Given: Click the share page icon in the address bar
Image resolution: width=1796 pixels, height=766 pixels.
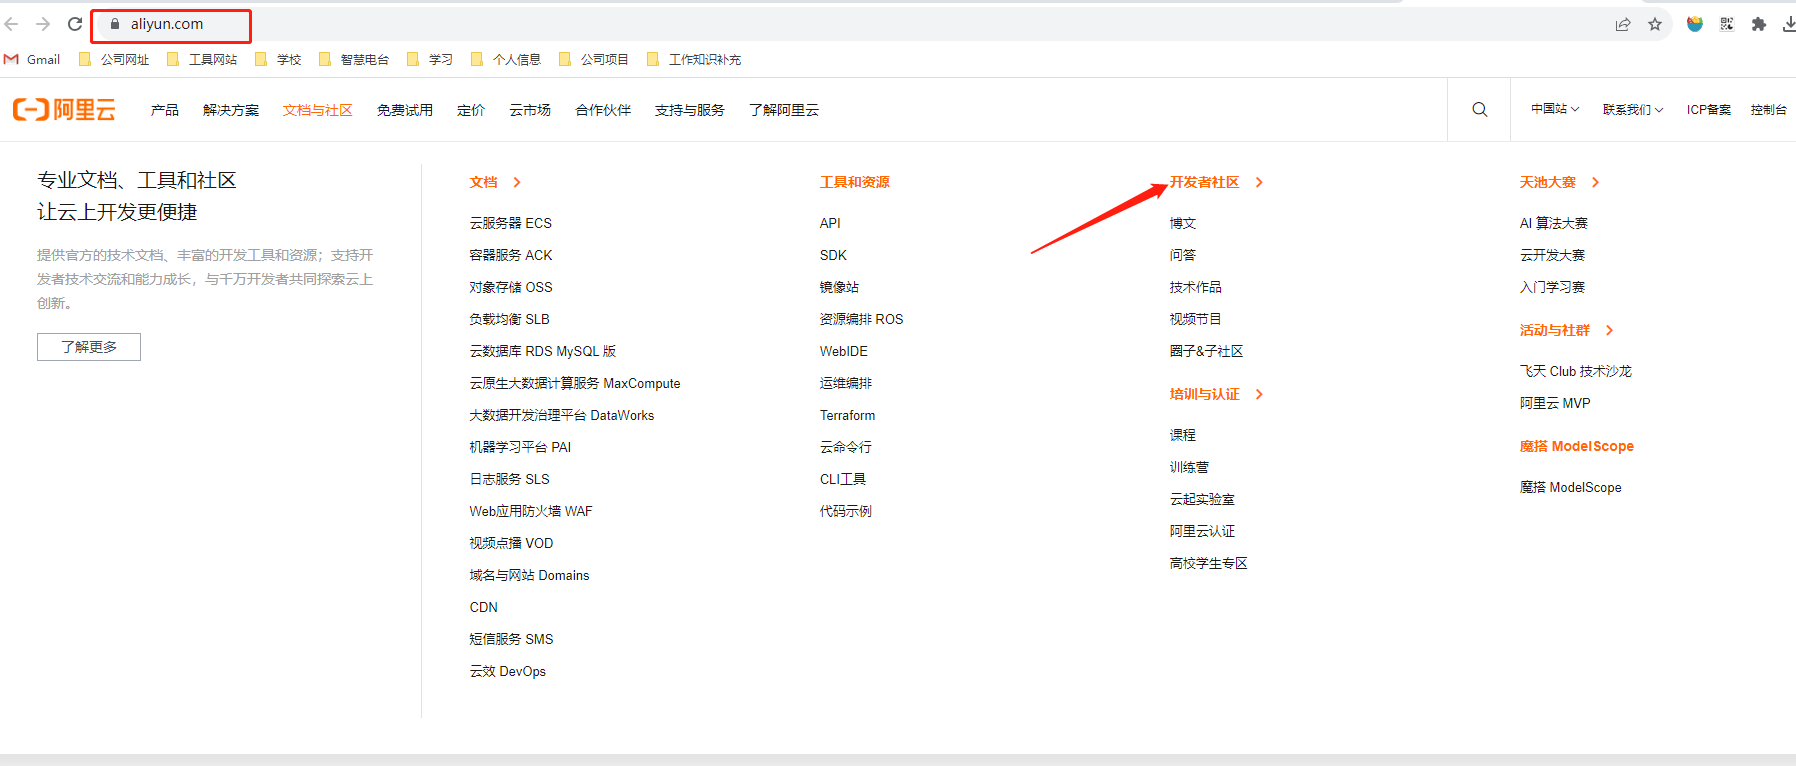Looking at the screenshot, I should coord(1623,24).
